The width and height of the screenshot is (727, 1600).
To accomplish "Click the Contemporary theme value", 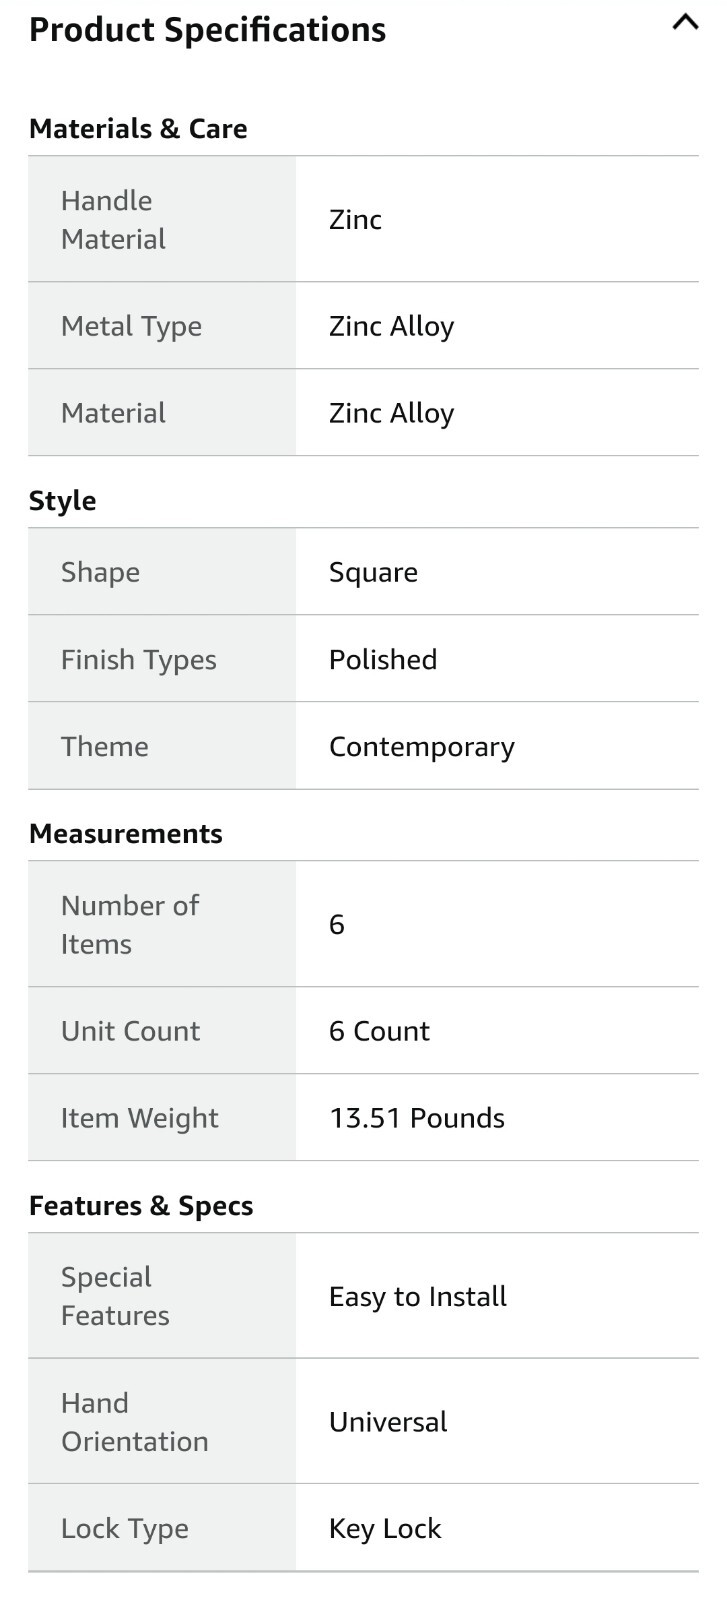I will pyautogui.click(x=421, y=747).
